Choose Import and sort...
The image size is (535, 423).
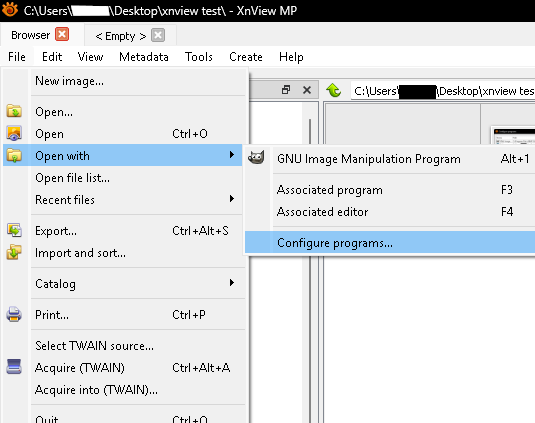pos(123,253)
